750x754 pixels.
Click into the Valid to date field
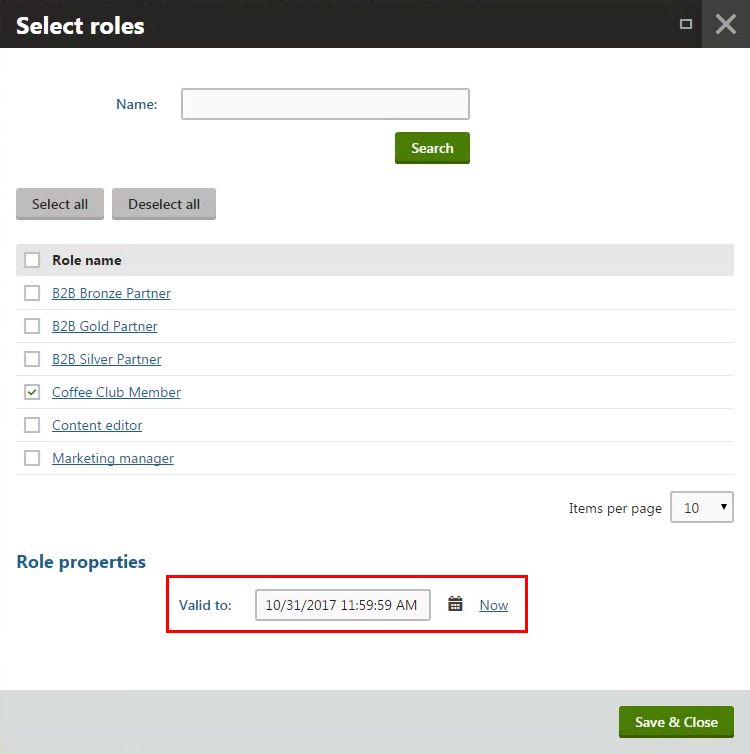(x=343, y=605)
